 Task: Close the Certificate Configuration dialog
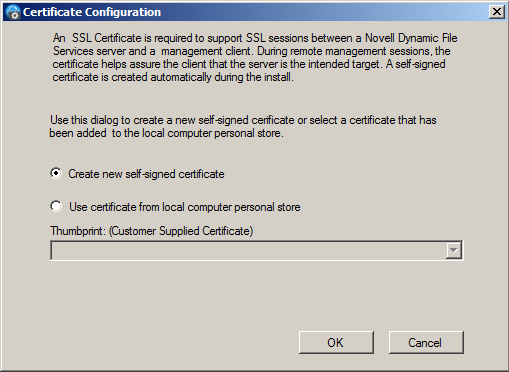496,12
